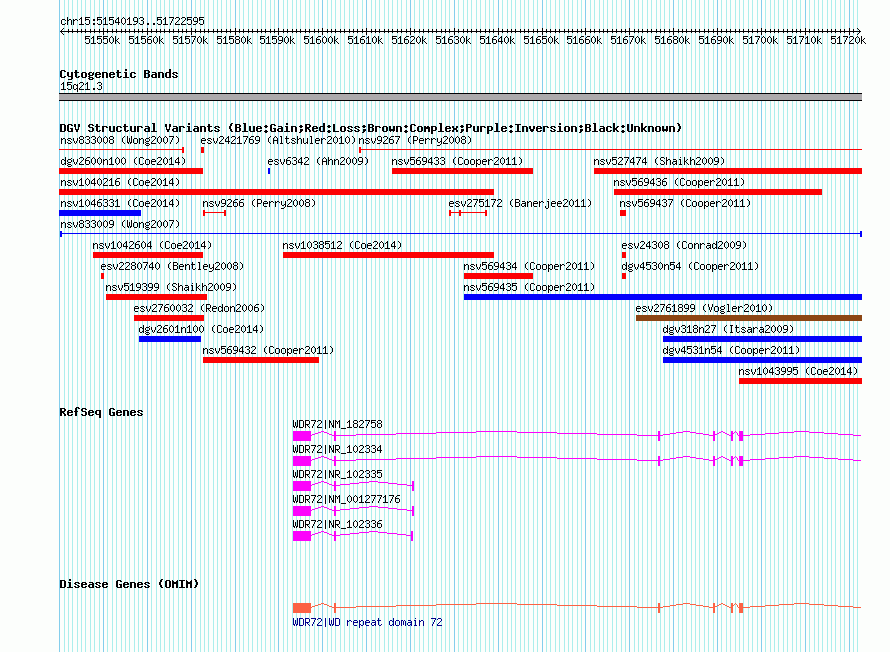Image resolution: width=890 pixels, height=652 pixels.
Task: Click the dgv4531n54 blue gain bar
Action: coord(762,360)
